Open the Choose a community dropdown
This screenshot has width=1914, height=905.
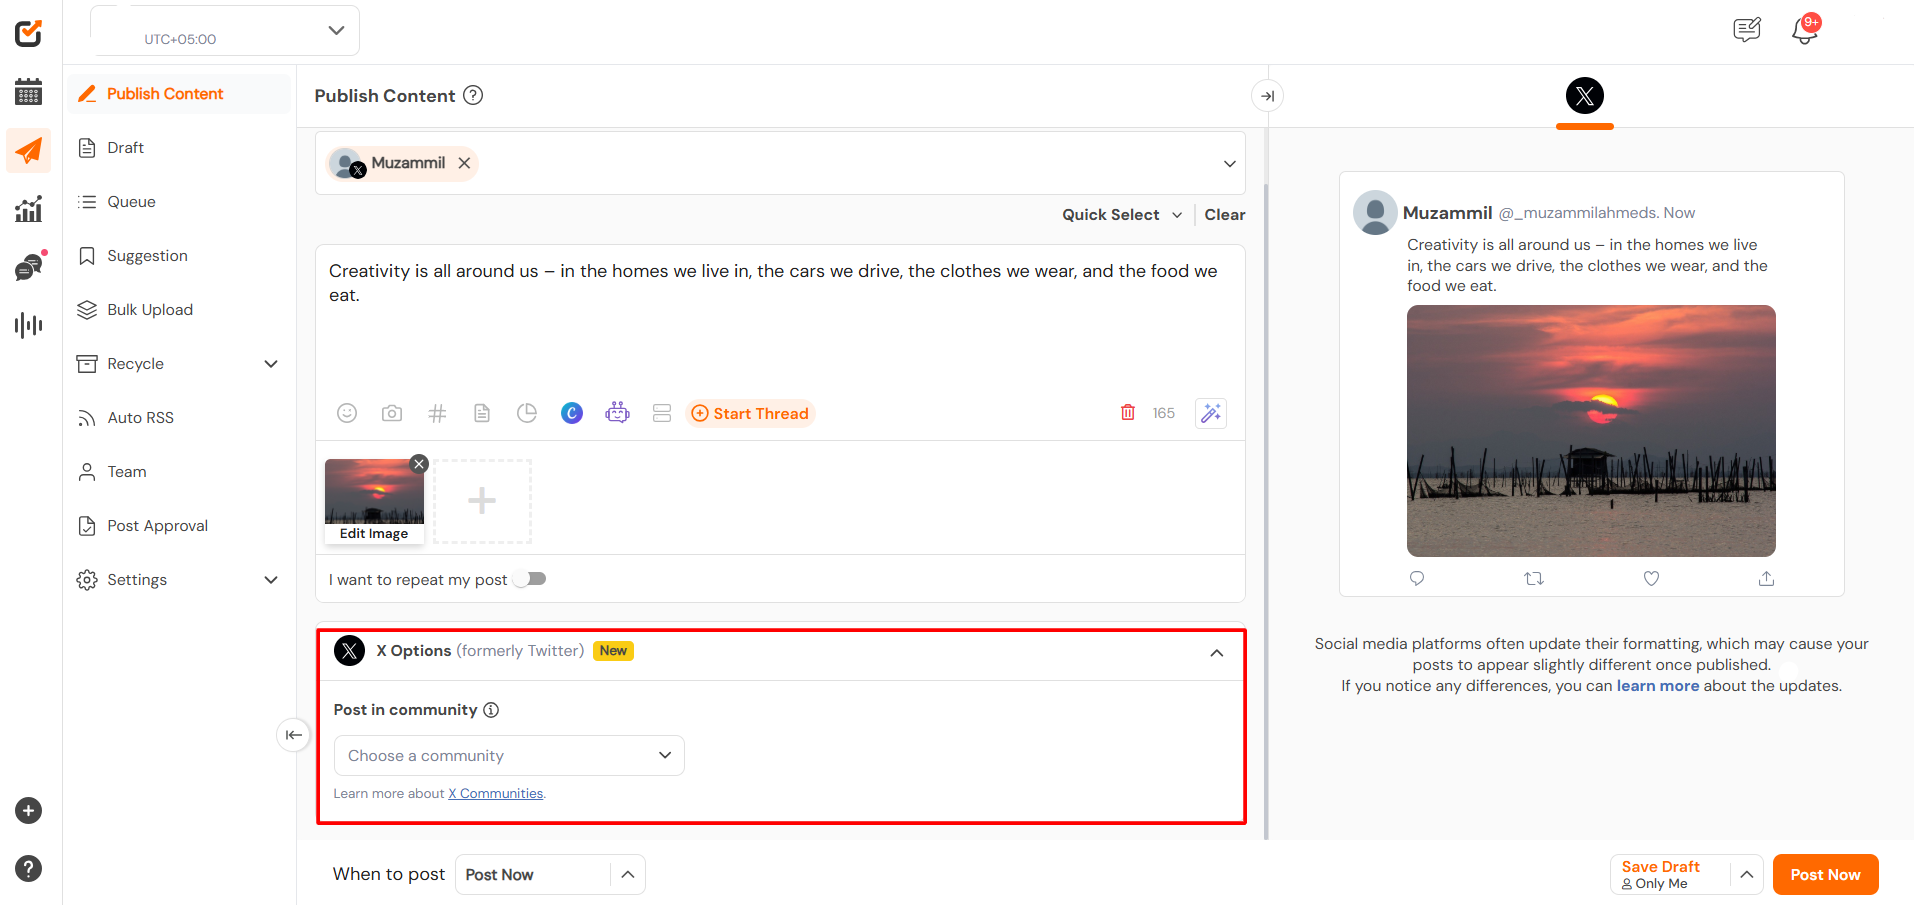point(509,756)
